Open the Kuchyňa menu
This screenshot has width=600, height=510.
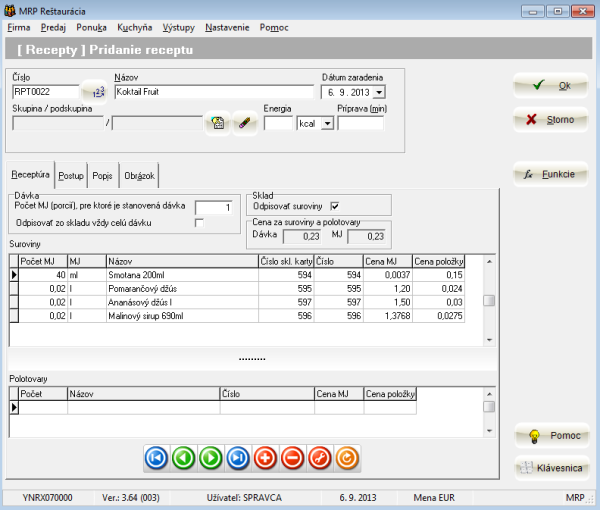pos(135,28)
